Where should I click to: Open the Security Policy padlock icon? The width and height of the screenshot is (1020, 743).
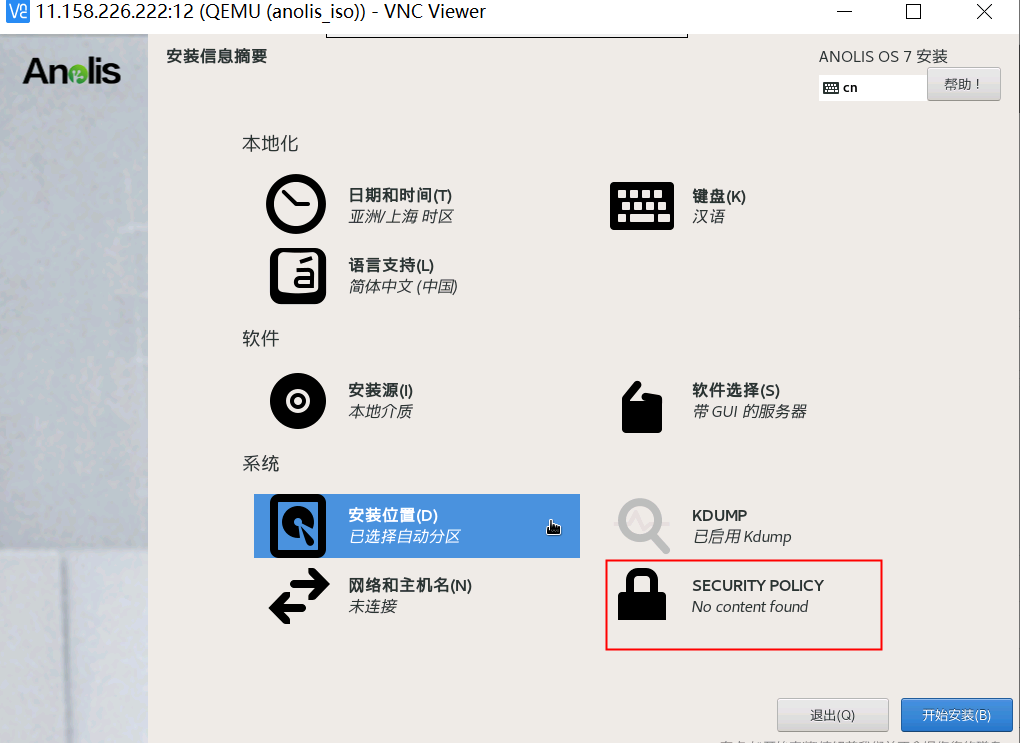641,595
